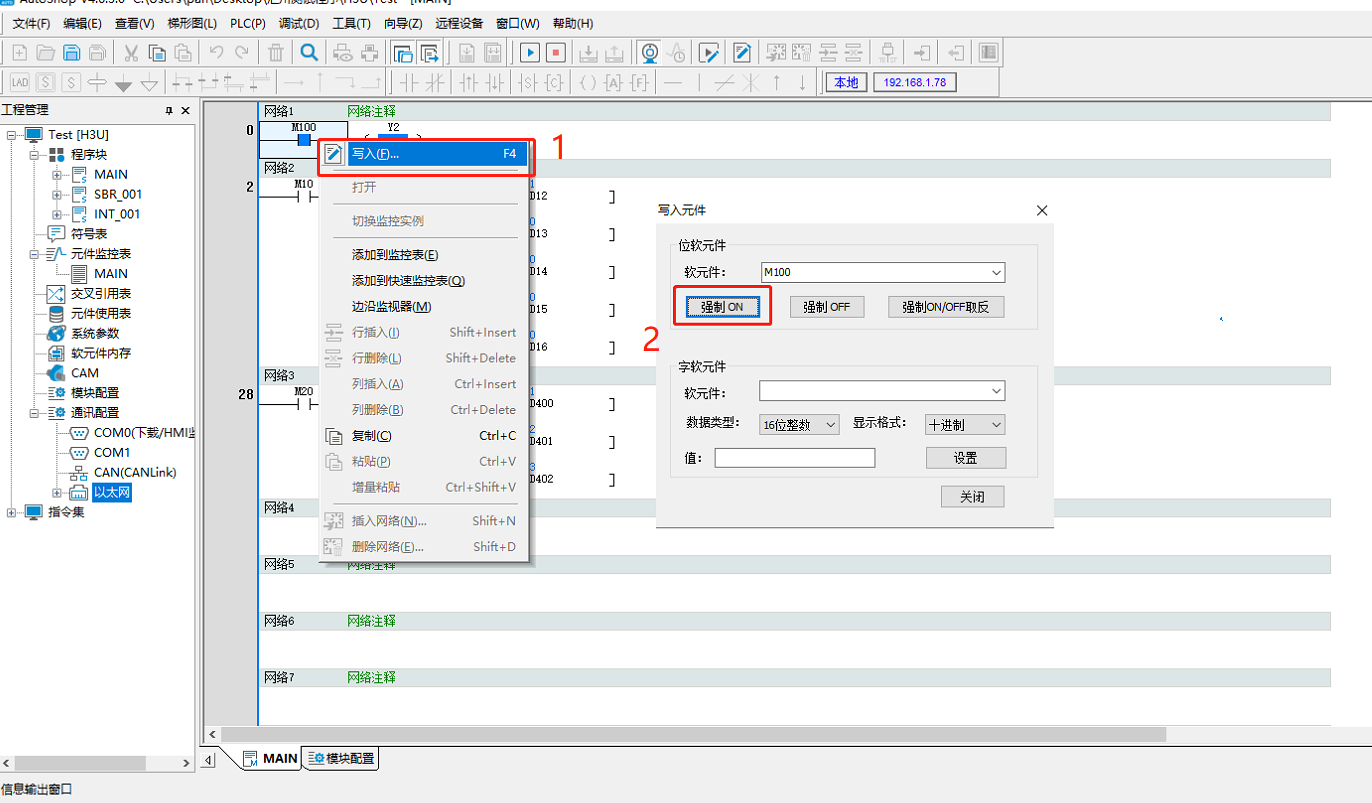1372x803 pixels.
Task: Click the 本地 connection button
Action: pos(846,82)
